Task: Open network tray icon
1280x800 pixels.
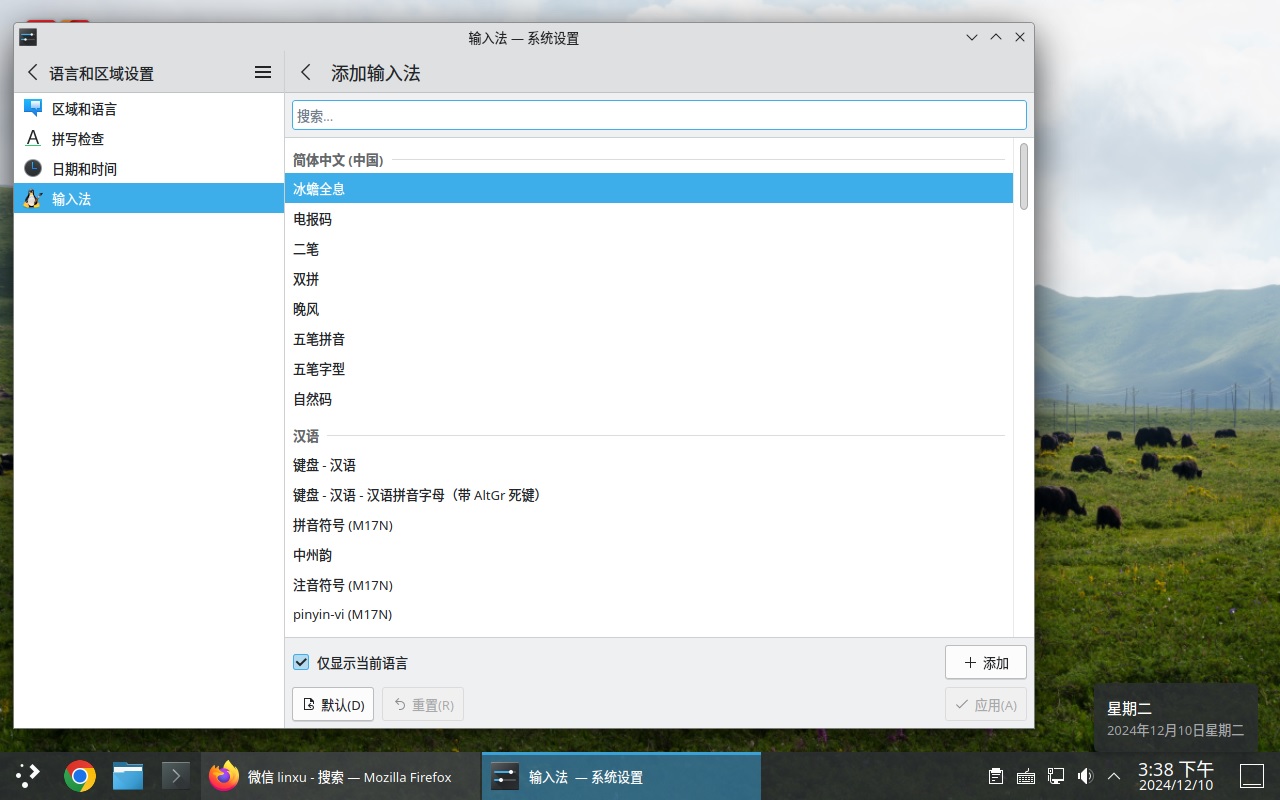Action: pyautogui.click(x=1055, y=776)
